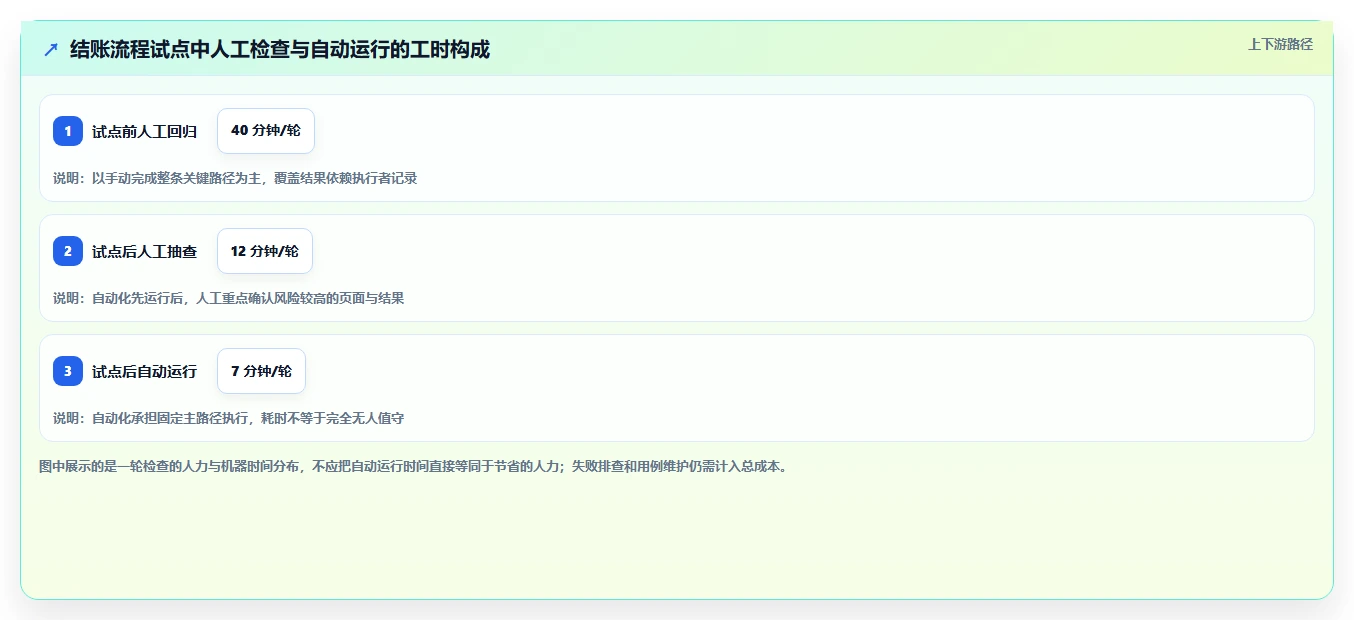1354x620 pixels.
Task: Click the arrow icon beside the title
Action: tap(51, 49)
